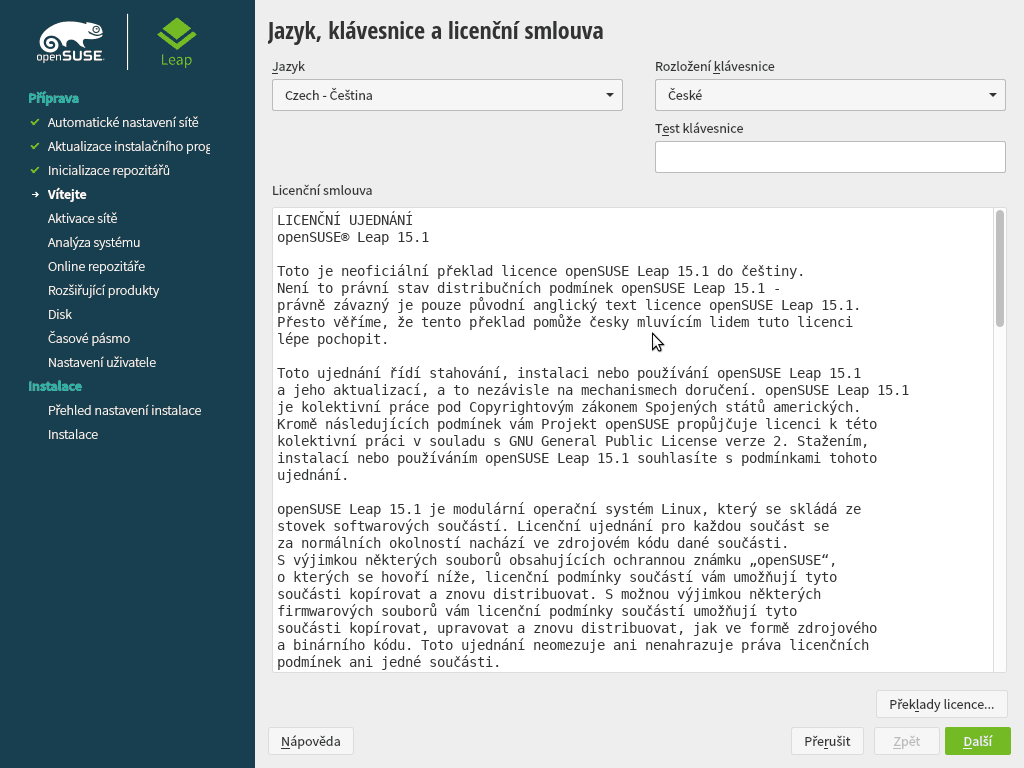Click the checkmark beside Aktualizace instalačního programu

[36, 146]
